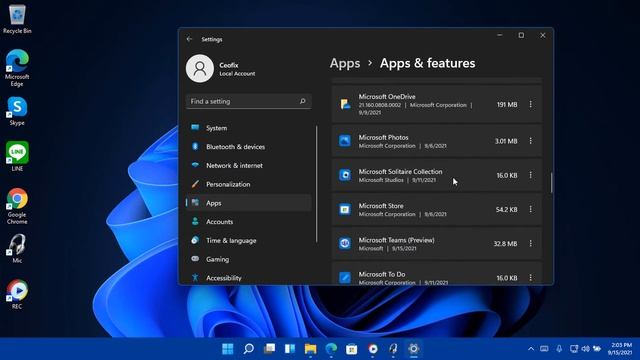Image resolution: width=640 pixels, height=360 pixels.
Task: Open Accounts settings
Action: pyautogui.click(x=249, y=222)
